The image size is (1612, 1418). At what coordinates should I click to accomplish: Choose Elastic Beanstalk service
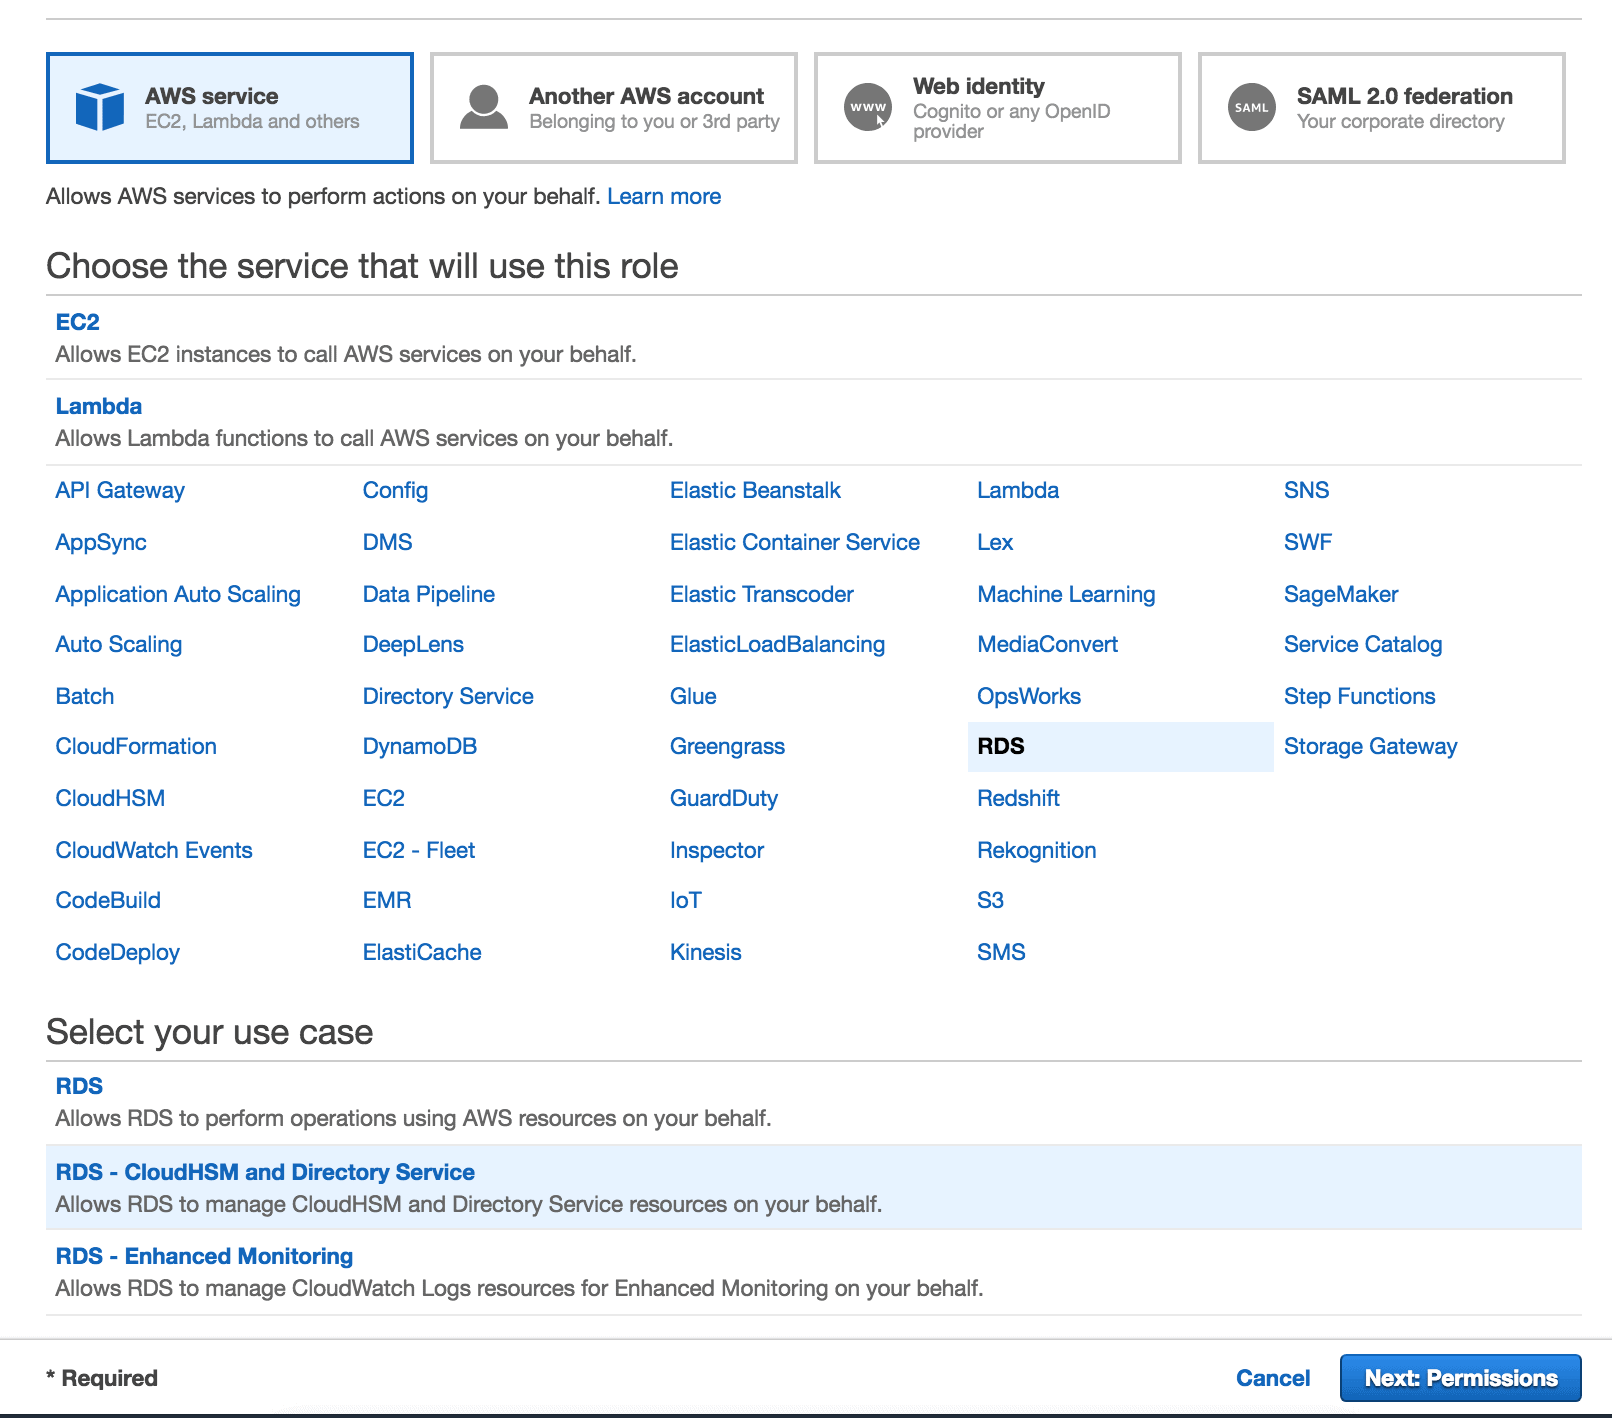pyautogui.click(x=755, y=490)
